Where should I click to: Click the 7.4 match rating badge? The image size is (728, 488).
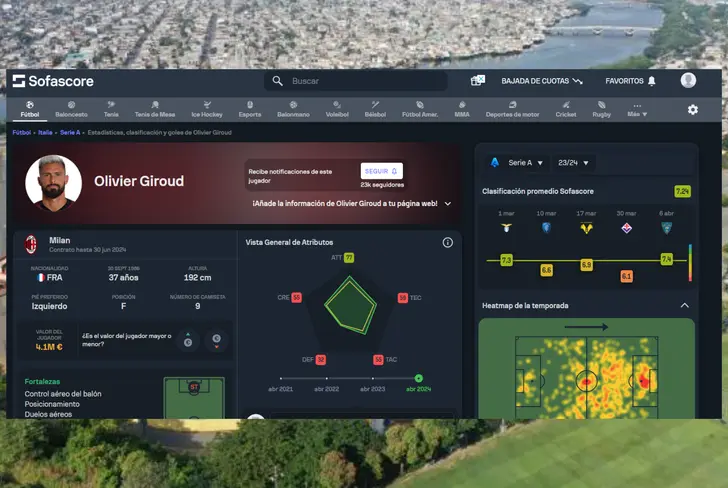pyautogui.click(x=666, y=260)
